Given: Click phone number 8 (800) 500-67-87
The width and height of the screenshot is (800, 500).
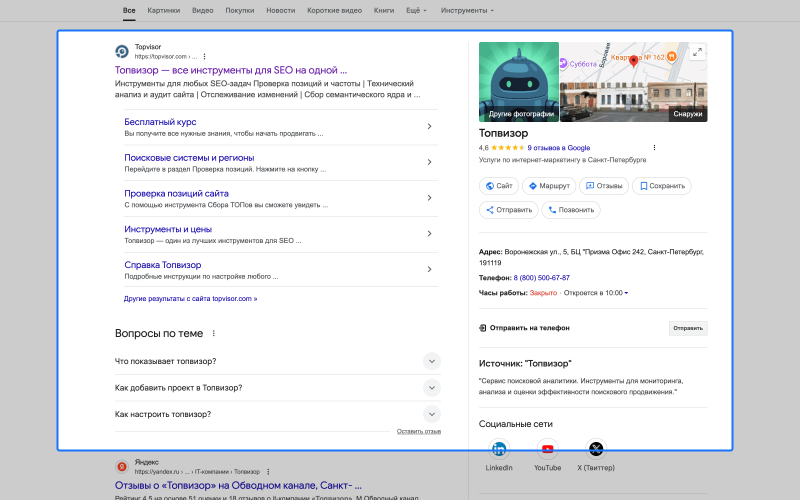Looking at the screenshot, I should coord(541,278).
